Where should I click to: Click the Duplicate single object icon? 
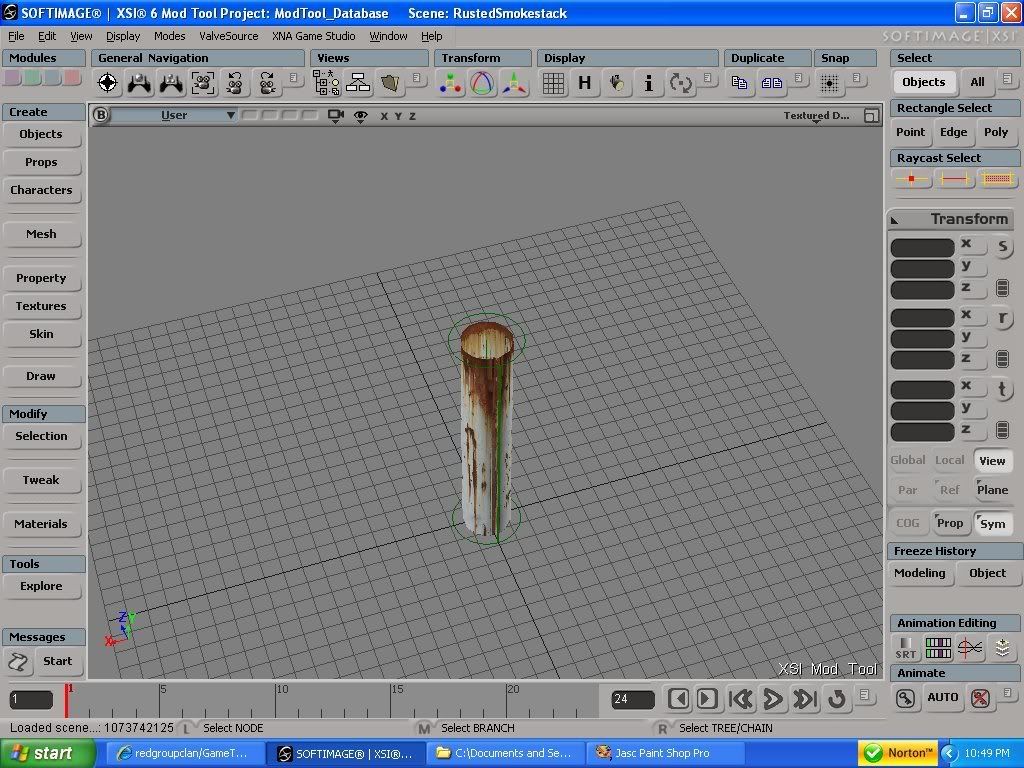tap(739, 83)
